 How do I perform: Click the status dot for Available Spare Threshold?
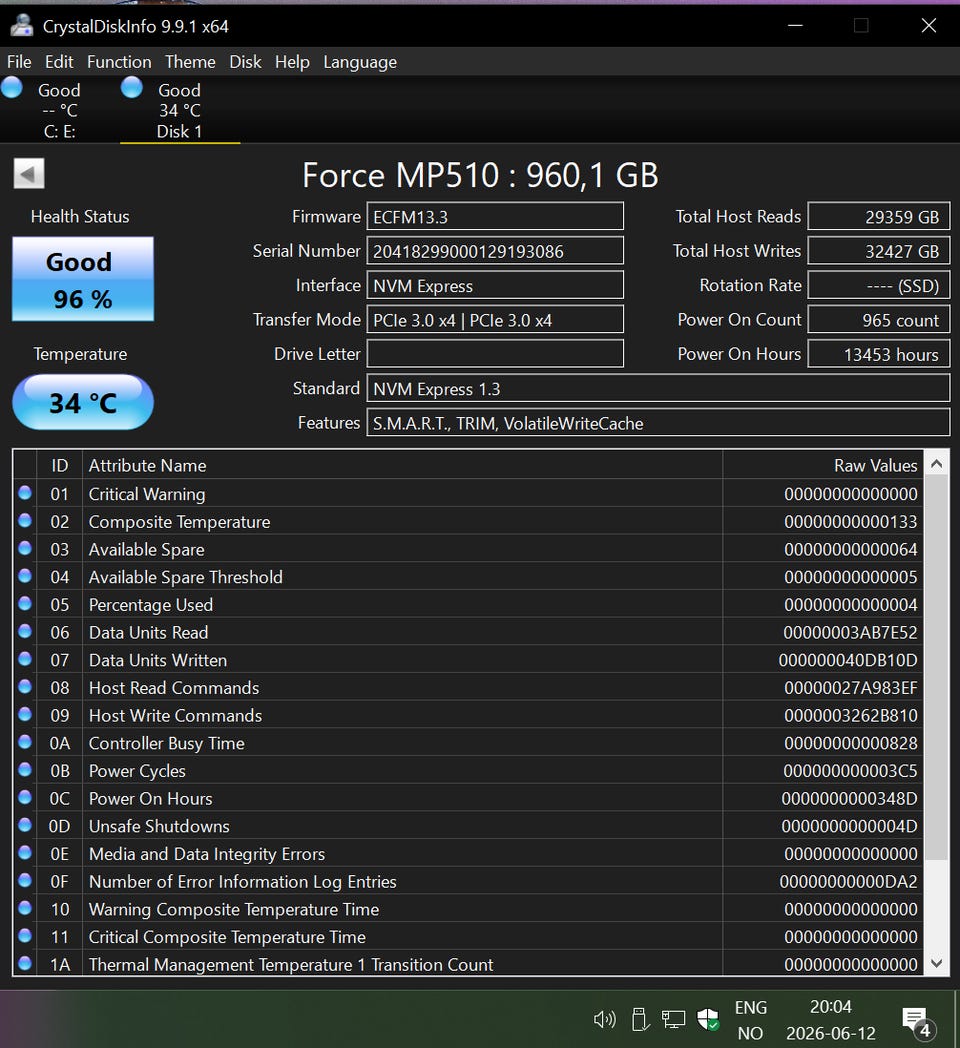[25, 576]
